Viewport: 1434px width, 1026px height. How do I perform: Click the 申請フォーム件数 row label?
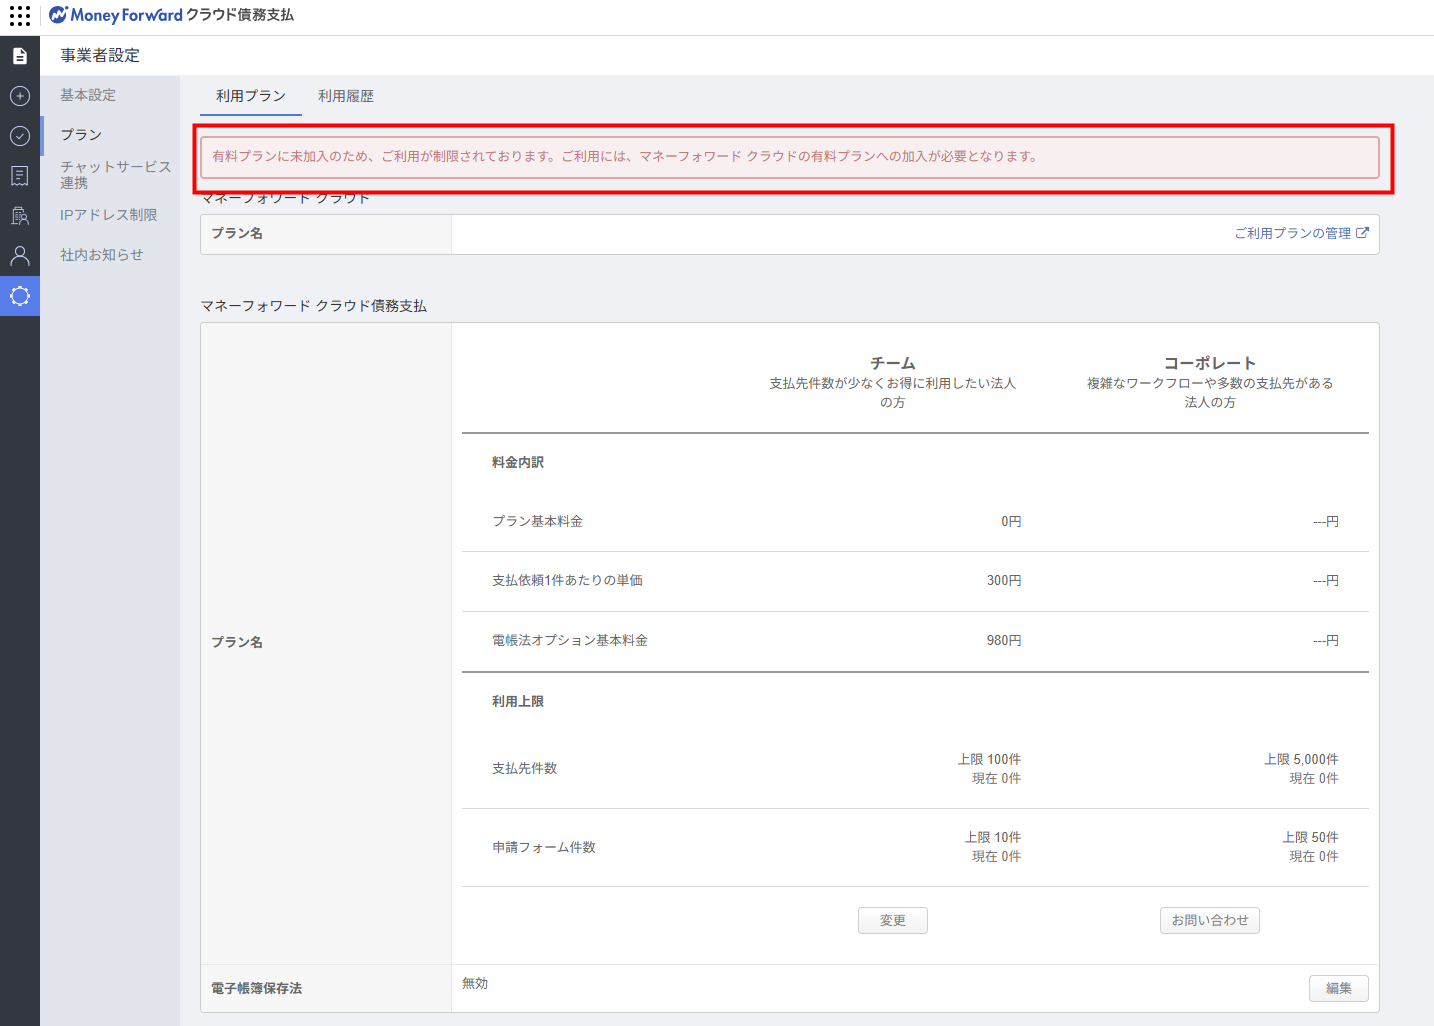pyautogui.click(x=544, y=847)
